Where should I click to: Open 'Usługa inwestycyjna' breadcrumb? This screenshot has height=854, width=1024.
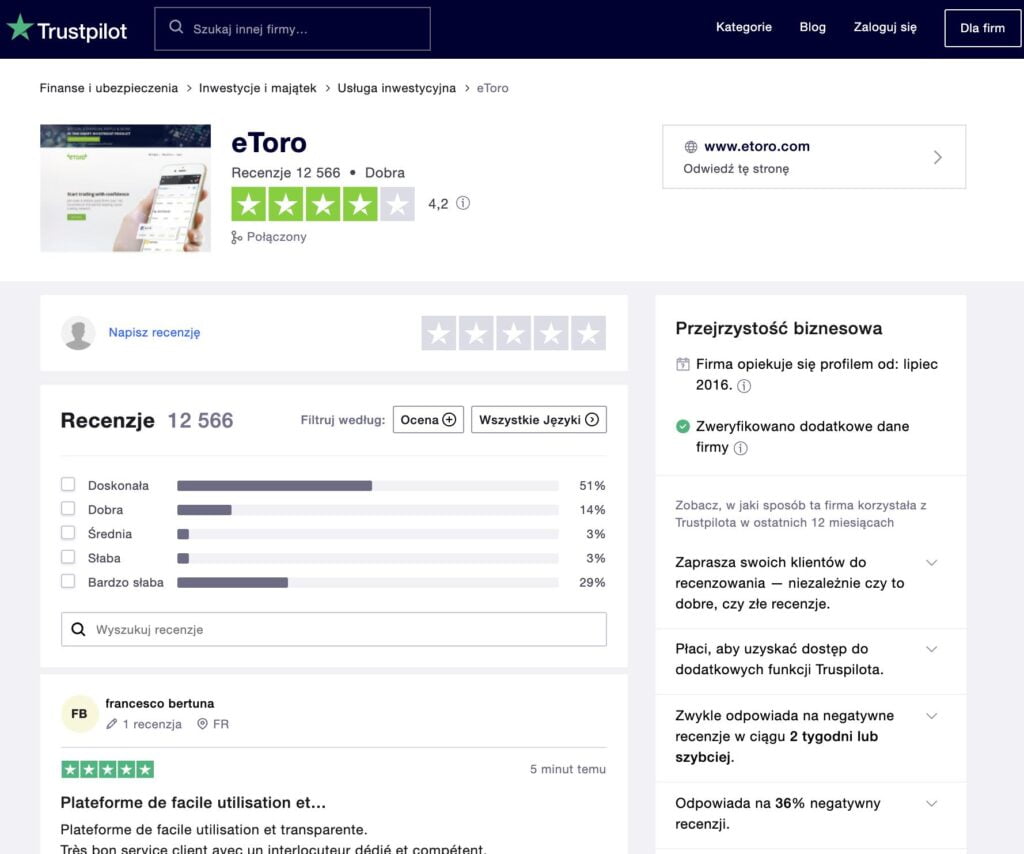[396, 88]
